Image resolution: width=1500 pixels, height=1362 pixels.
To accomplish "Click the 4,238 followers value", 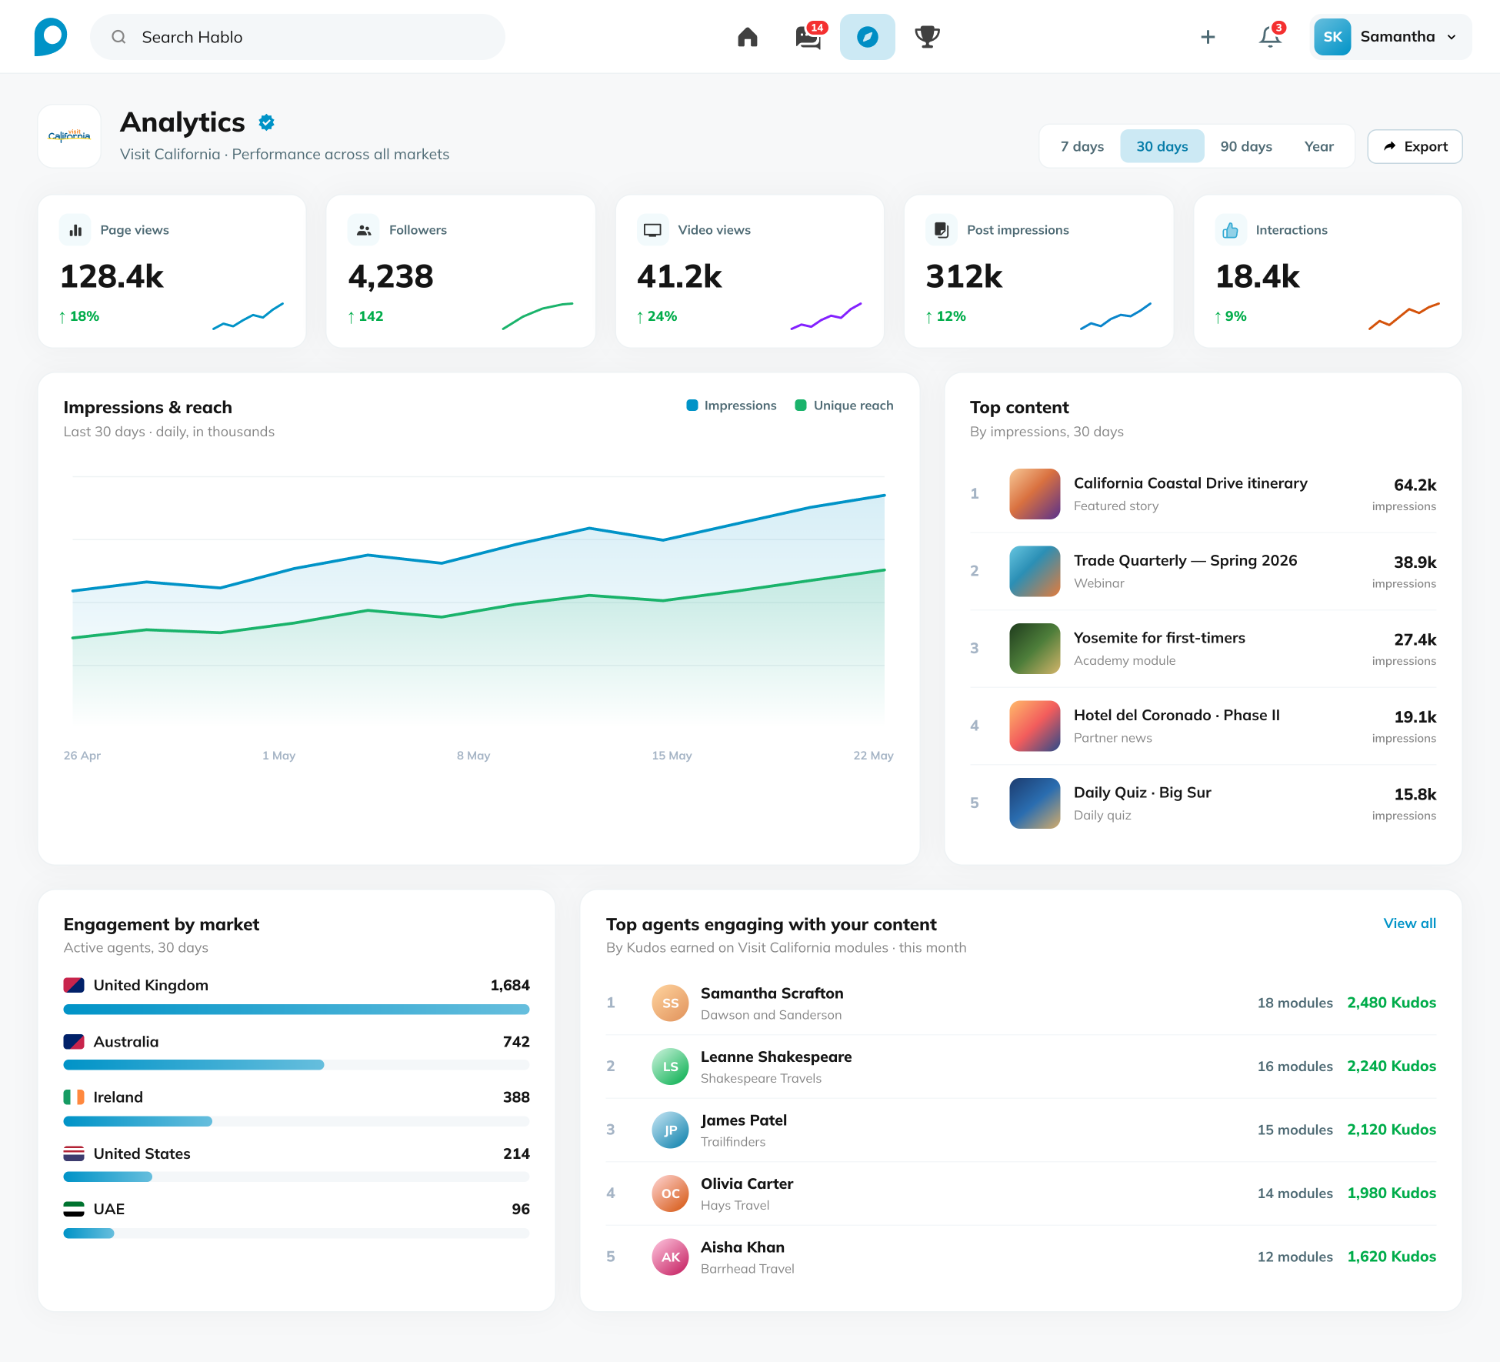I will pyautogui.click(x=391, y=277).
